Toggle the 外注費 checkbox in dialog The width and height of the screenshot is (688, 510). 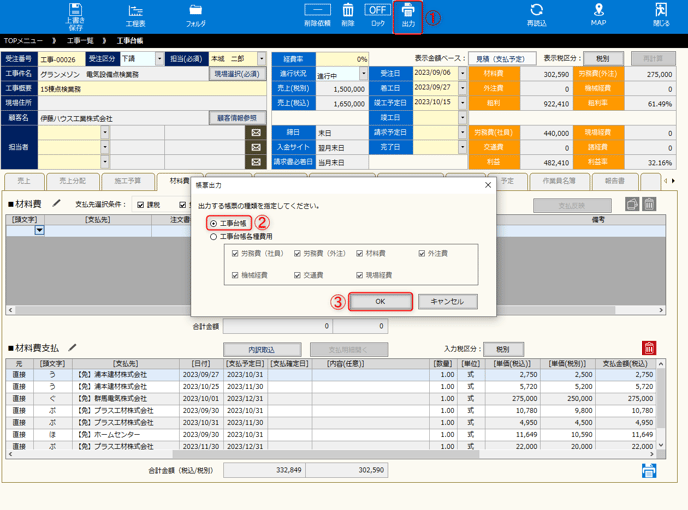tap(422, 253)
